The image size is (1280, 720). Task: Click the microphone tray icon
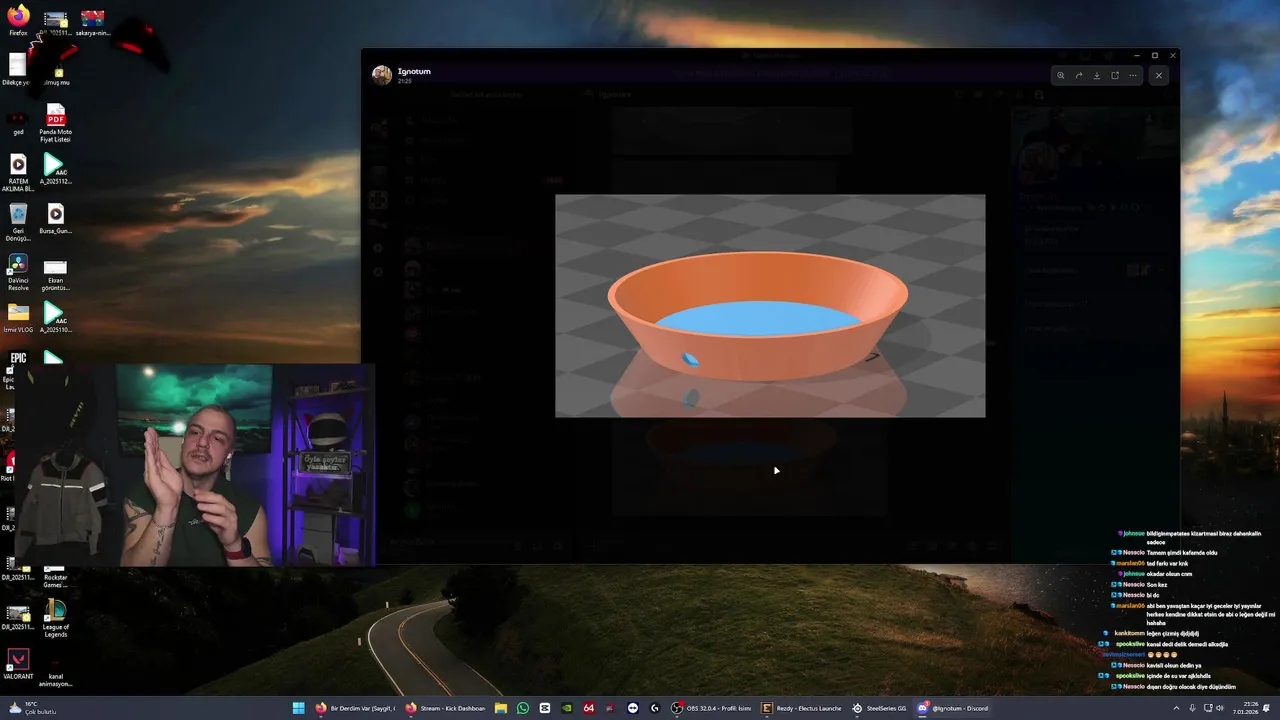tap(1192, 708)
